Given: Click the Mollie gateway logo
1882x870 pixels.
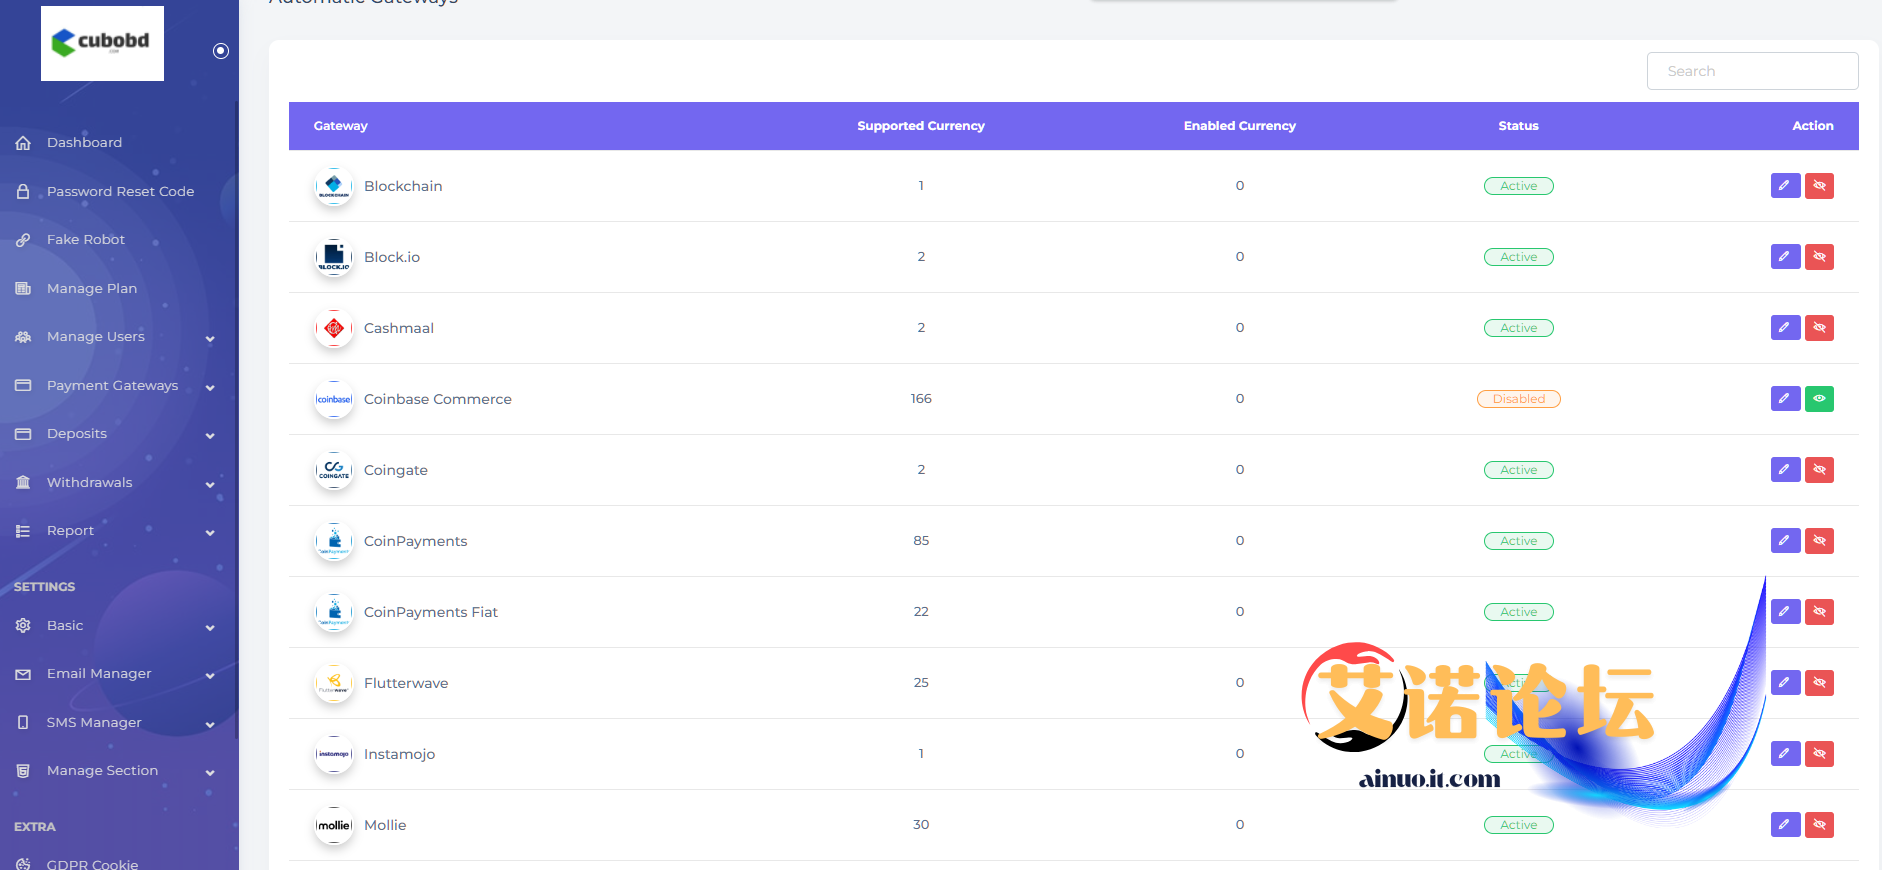Looking at the screenshot, I should point(334,825).
